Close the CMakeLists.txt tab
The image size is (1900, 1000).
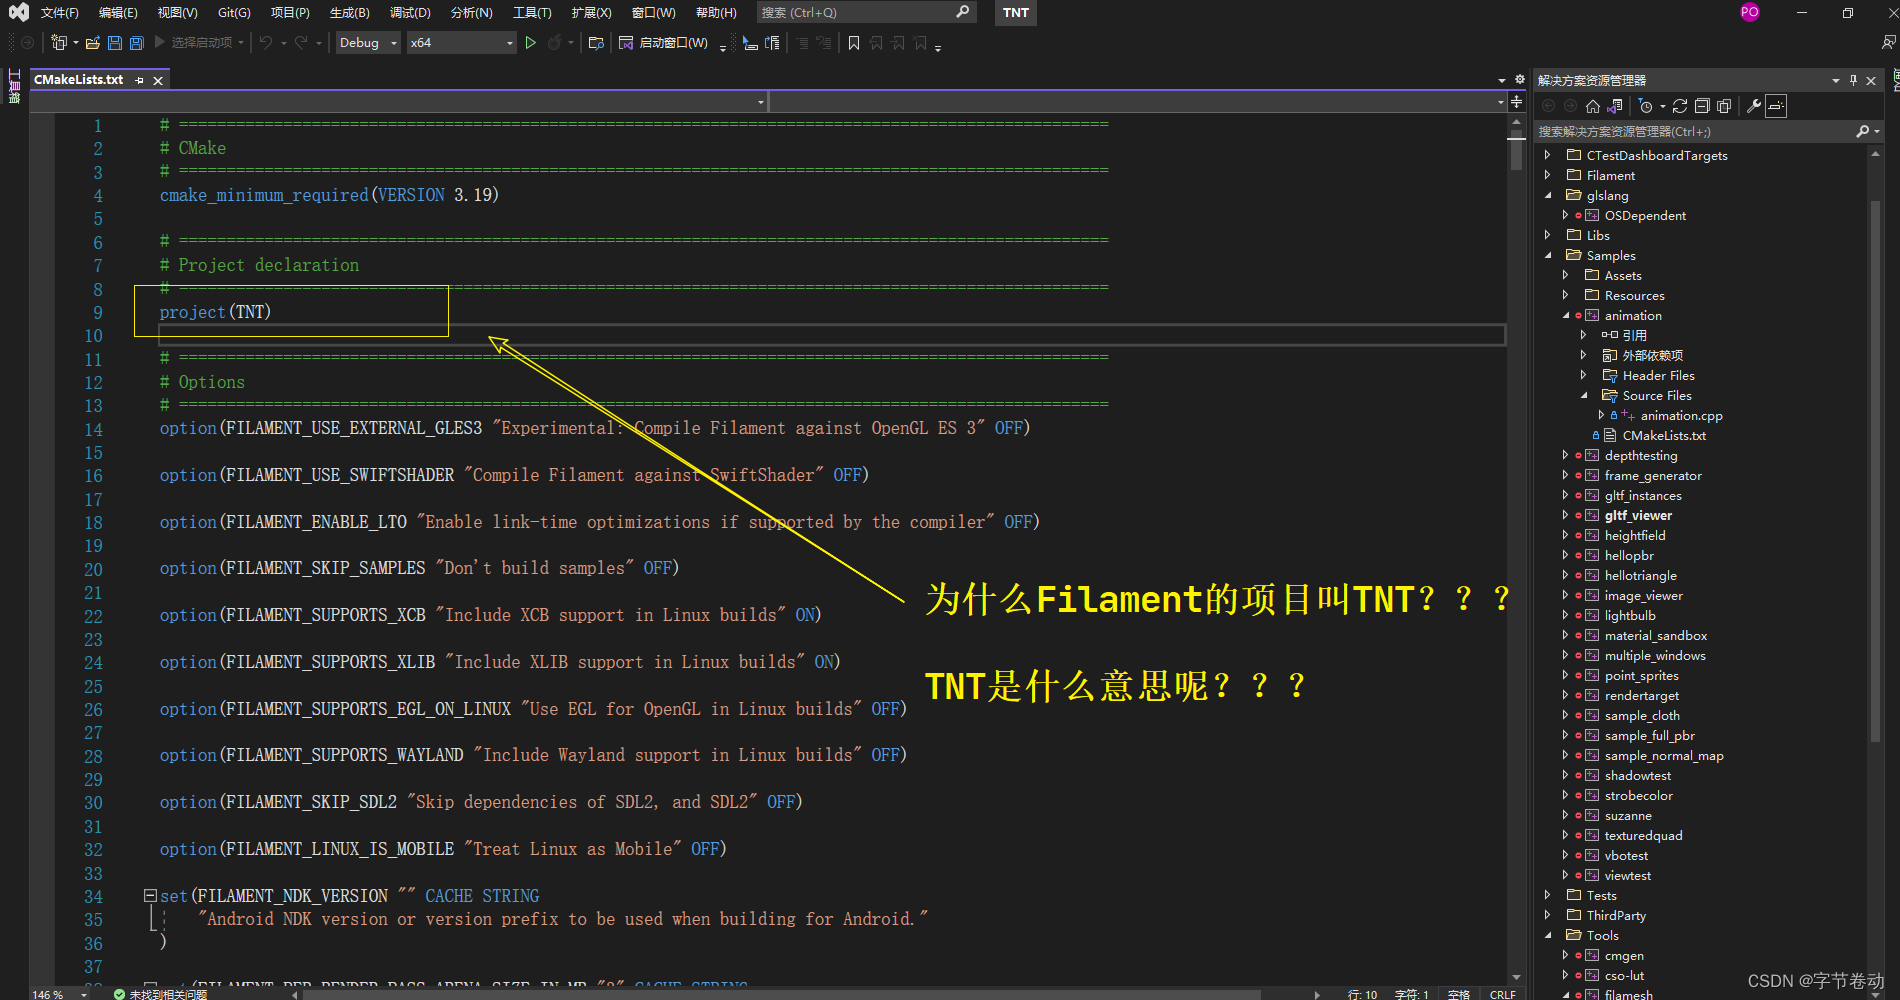coord(158,80)
